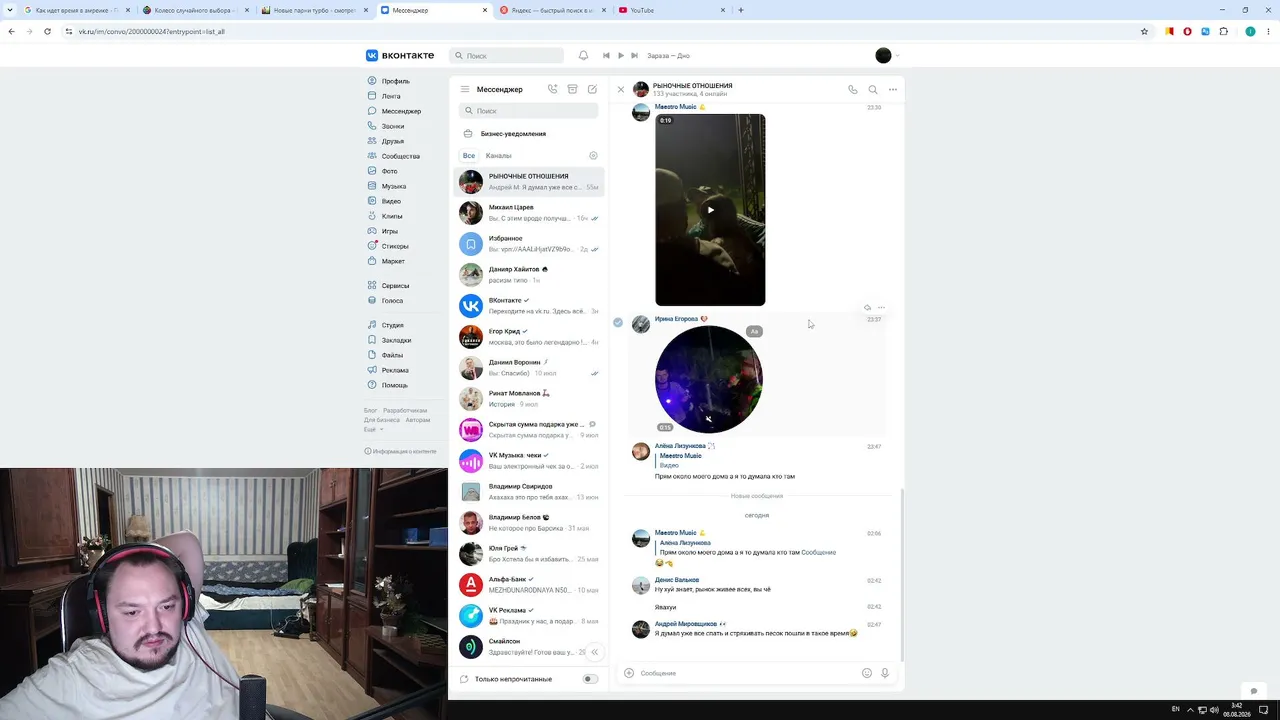Show transcript Aa on round video
The image size is (1280, 720).
[754, 331]
